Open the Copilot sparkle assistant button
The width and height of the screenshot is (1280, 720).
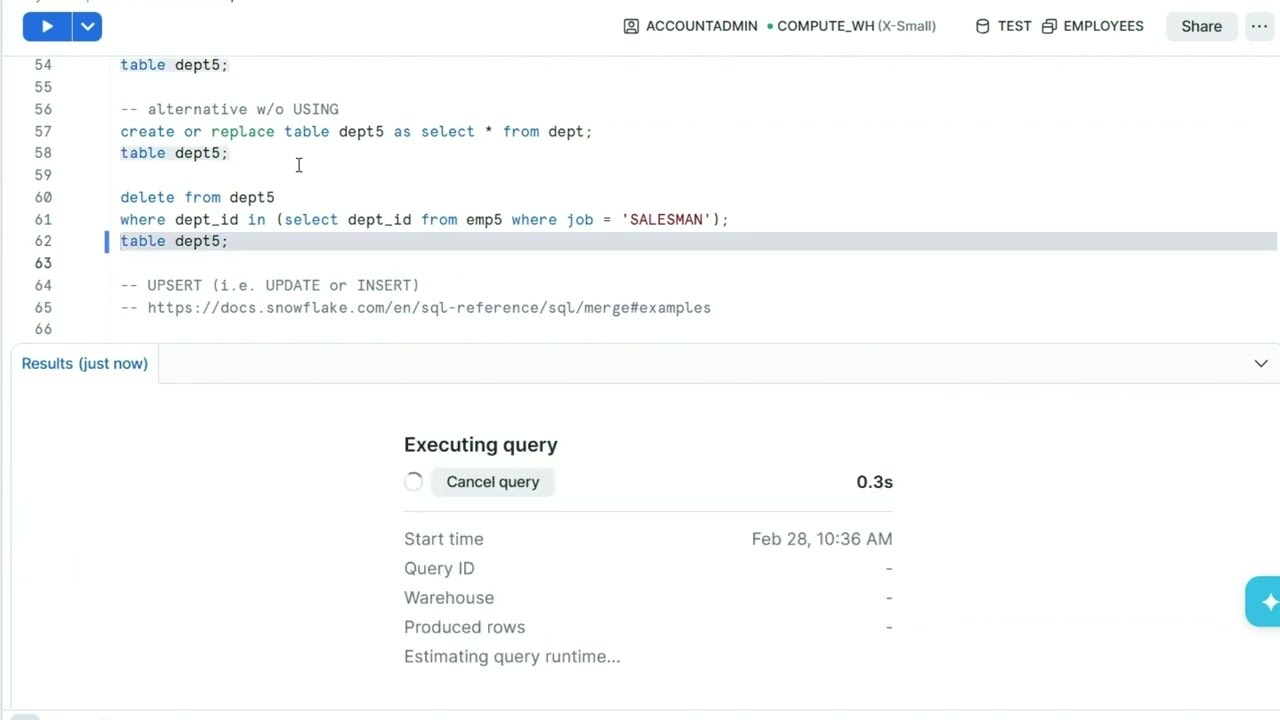point(1266,602)
